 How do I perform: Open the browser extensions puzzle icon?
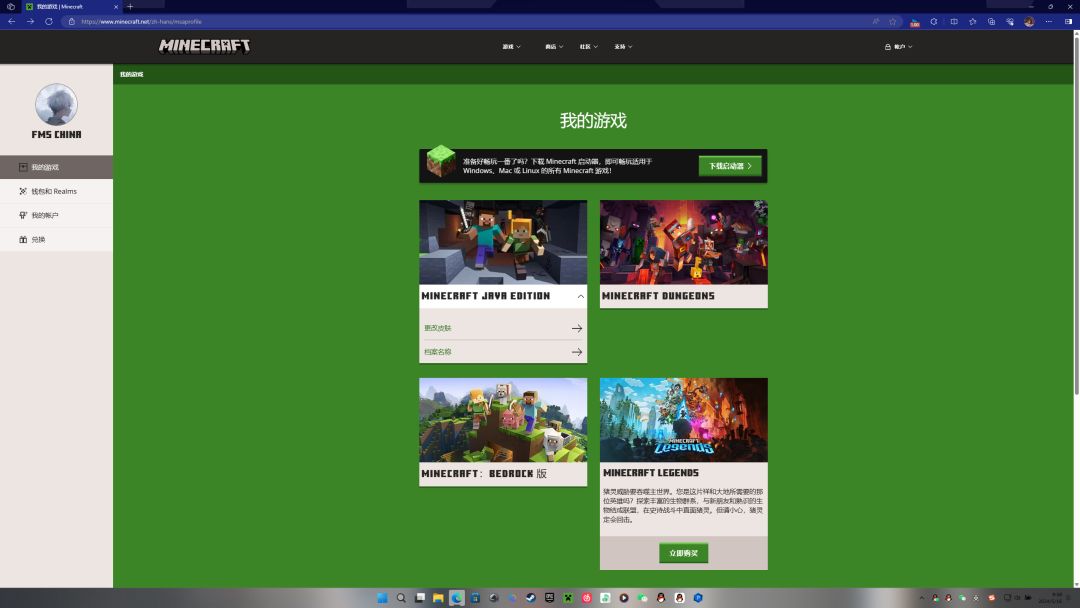pyautogui.click(x=934, y=21)
